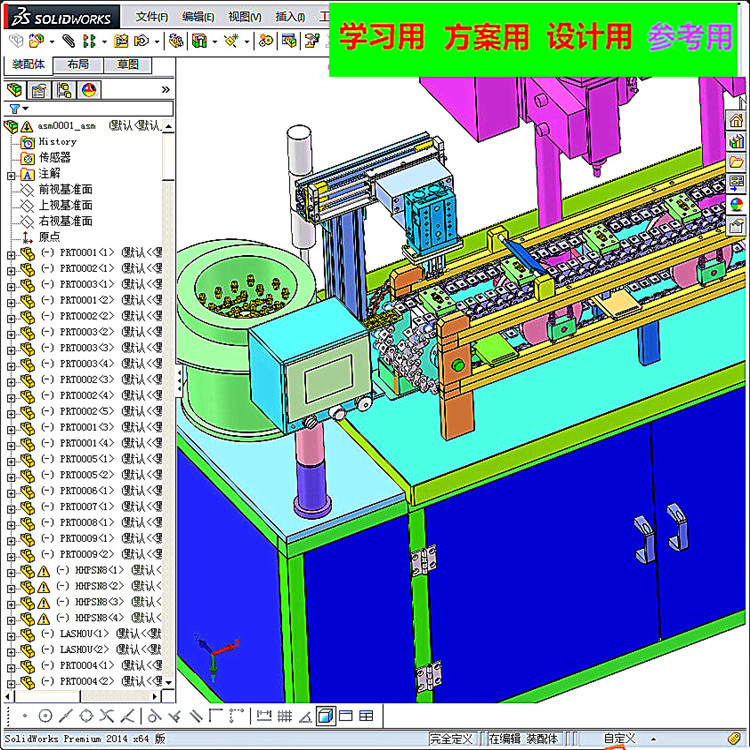Toggle the Center Point snap circle button

(x=45, y=716)
